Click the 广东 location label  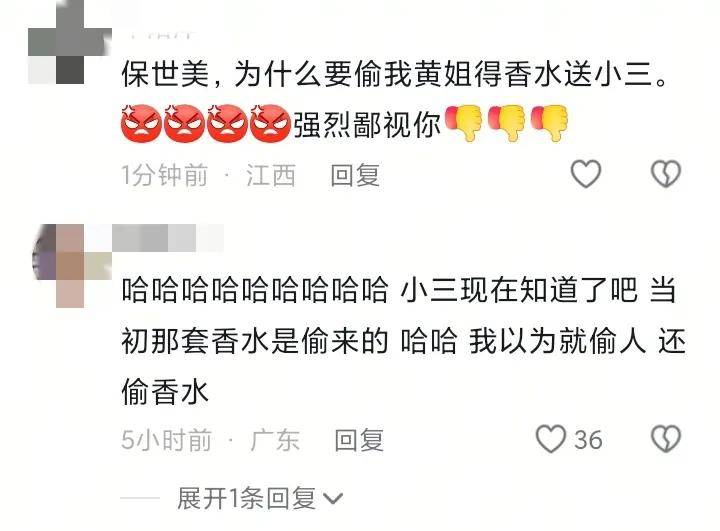(x=276, y=440)
